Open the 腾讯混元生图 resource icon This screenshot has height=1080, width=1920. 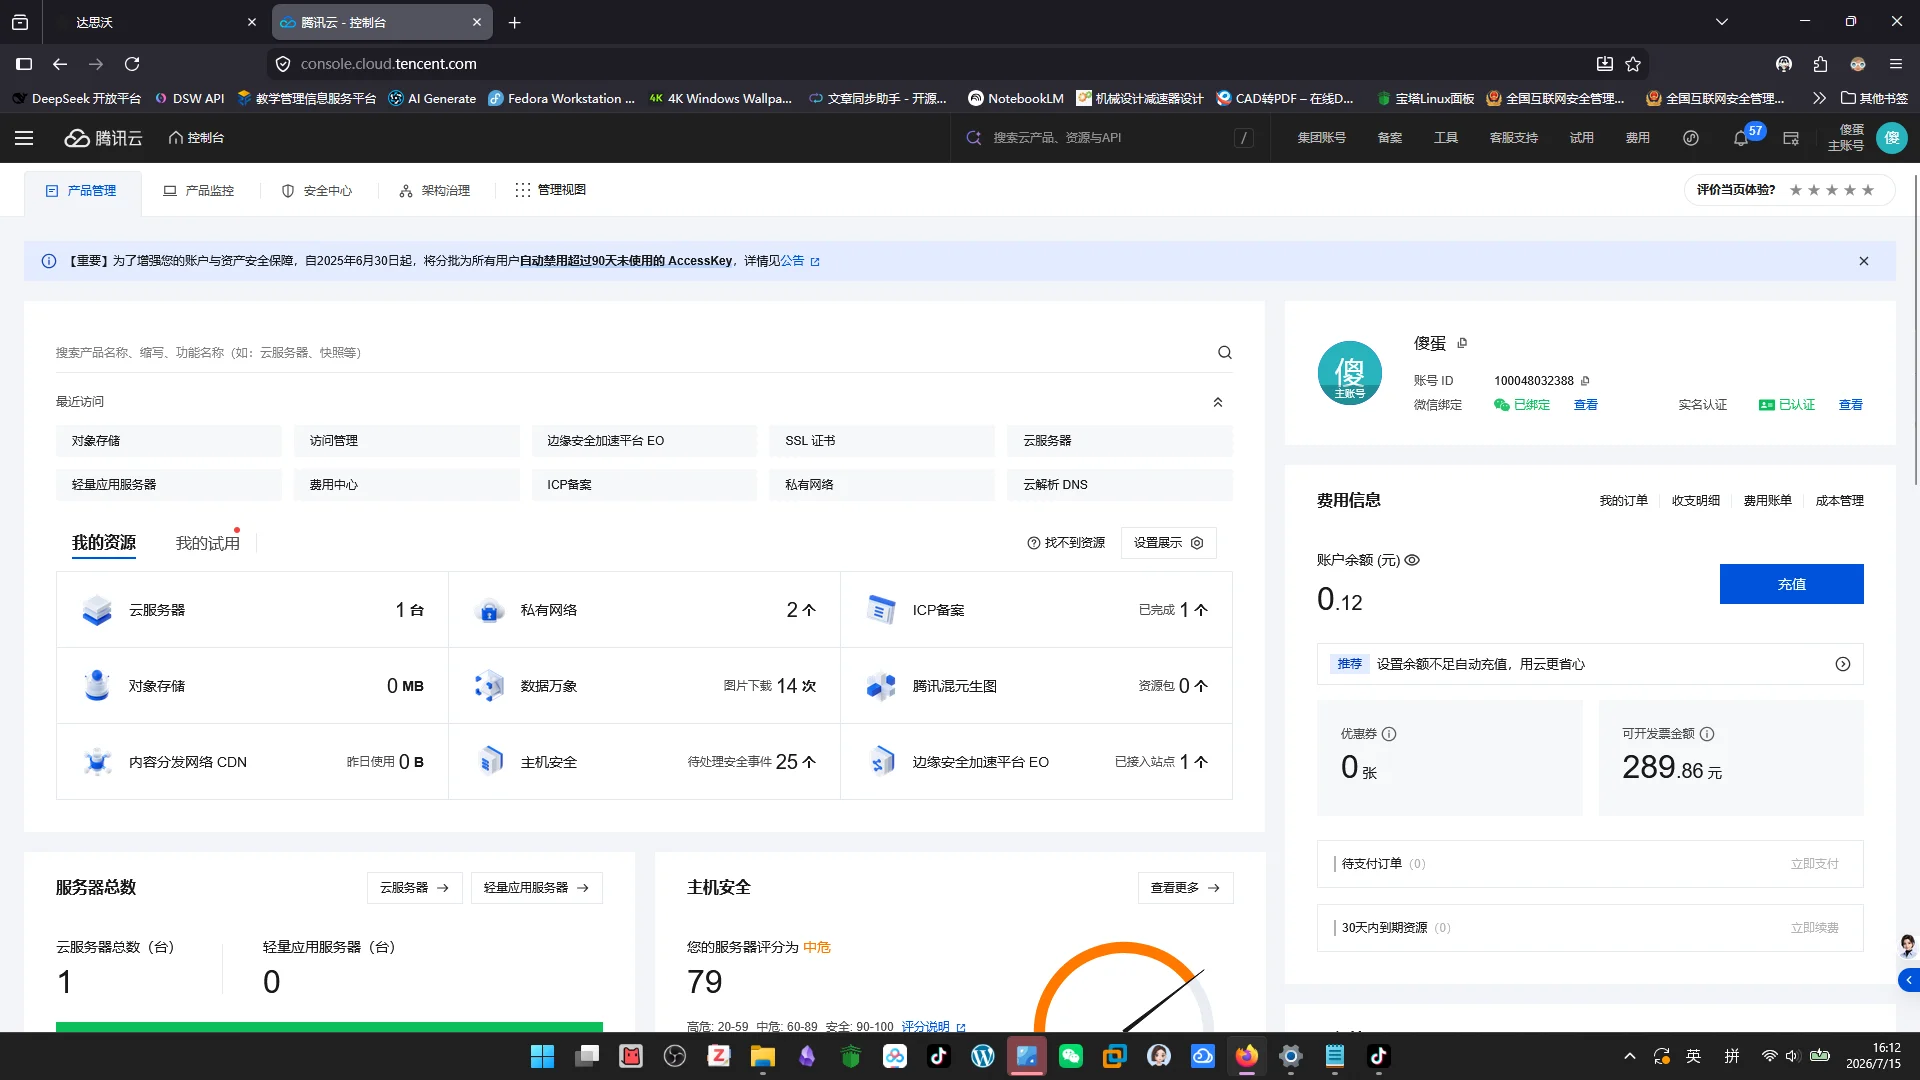point(881,686)
